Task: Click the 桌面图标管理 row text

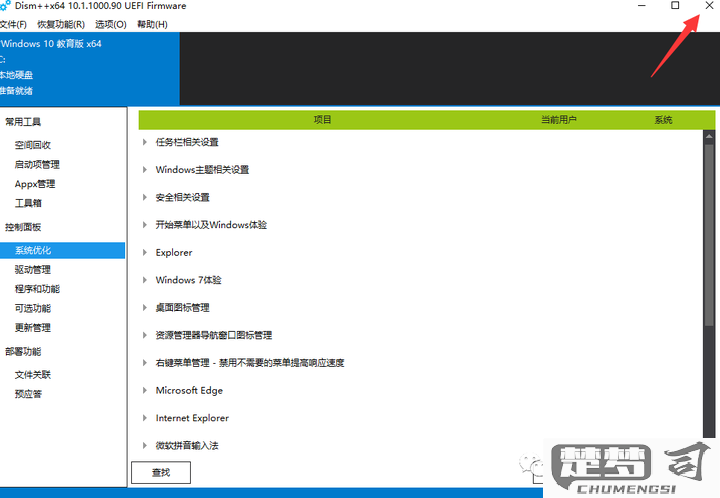Action: [x=182, y=308]
